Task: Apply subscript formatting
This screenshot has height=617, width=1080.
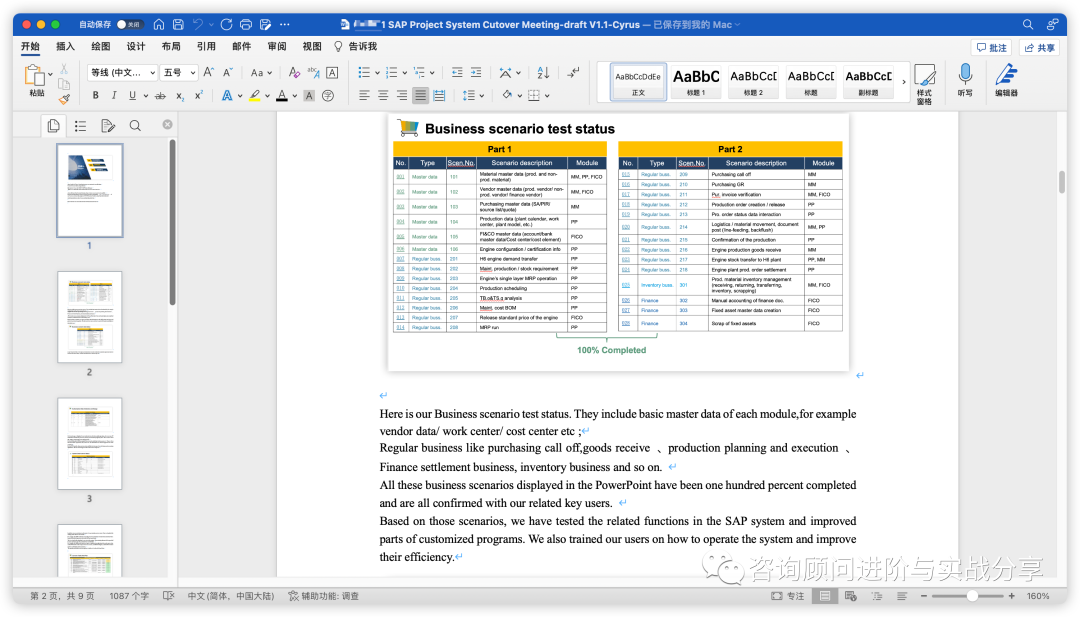Action: [x=180, y=96]
